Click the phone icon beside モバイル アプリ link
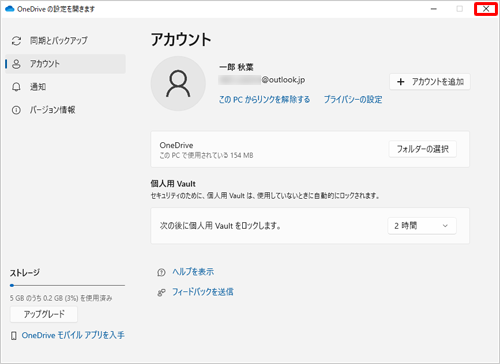Viewport: 500px width, 364px height. [14, 336]
